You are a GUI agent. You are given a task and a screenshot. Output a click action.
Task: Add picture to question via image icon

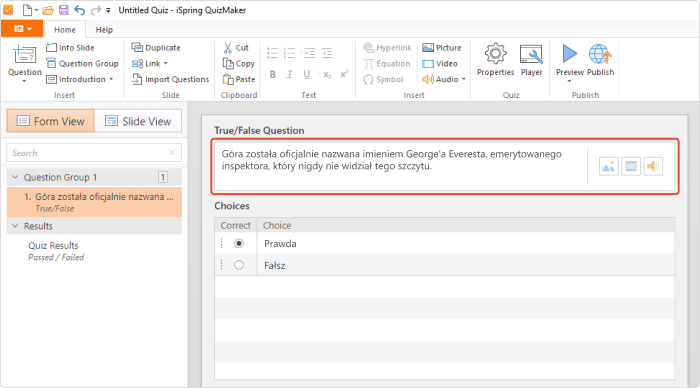click(608, 167)
